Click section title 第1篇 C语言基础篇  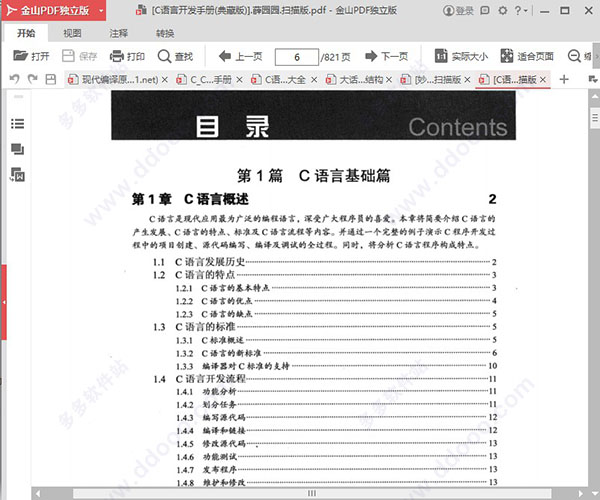[313, 176]
